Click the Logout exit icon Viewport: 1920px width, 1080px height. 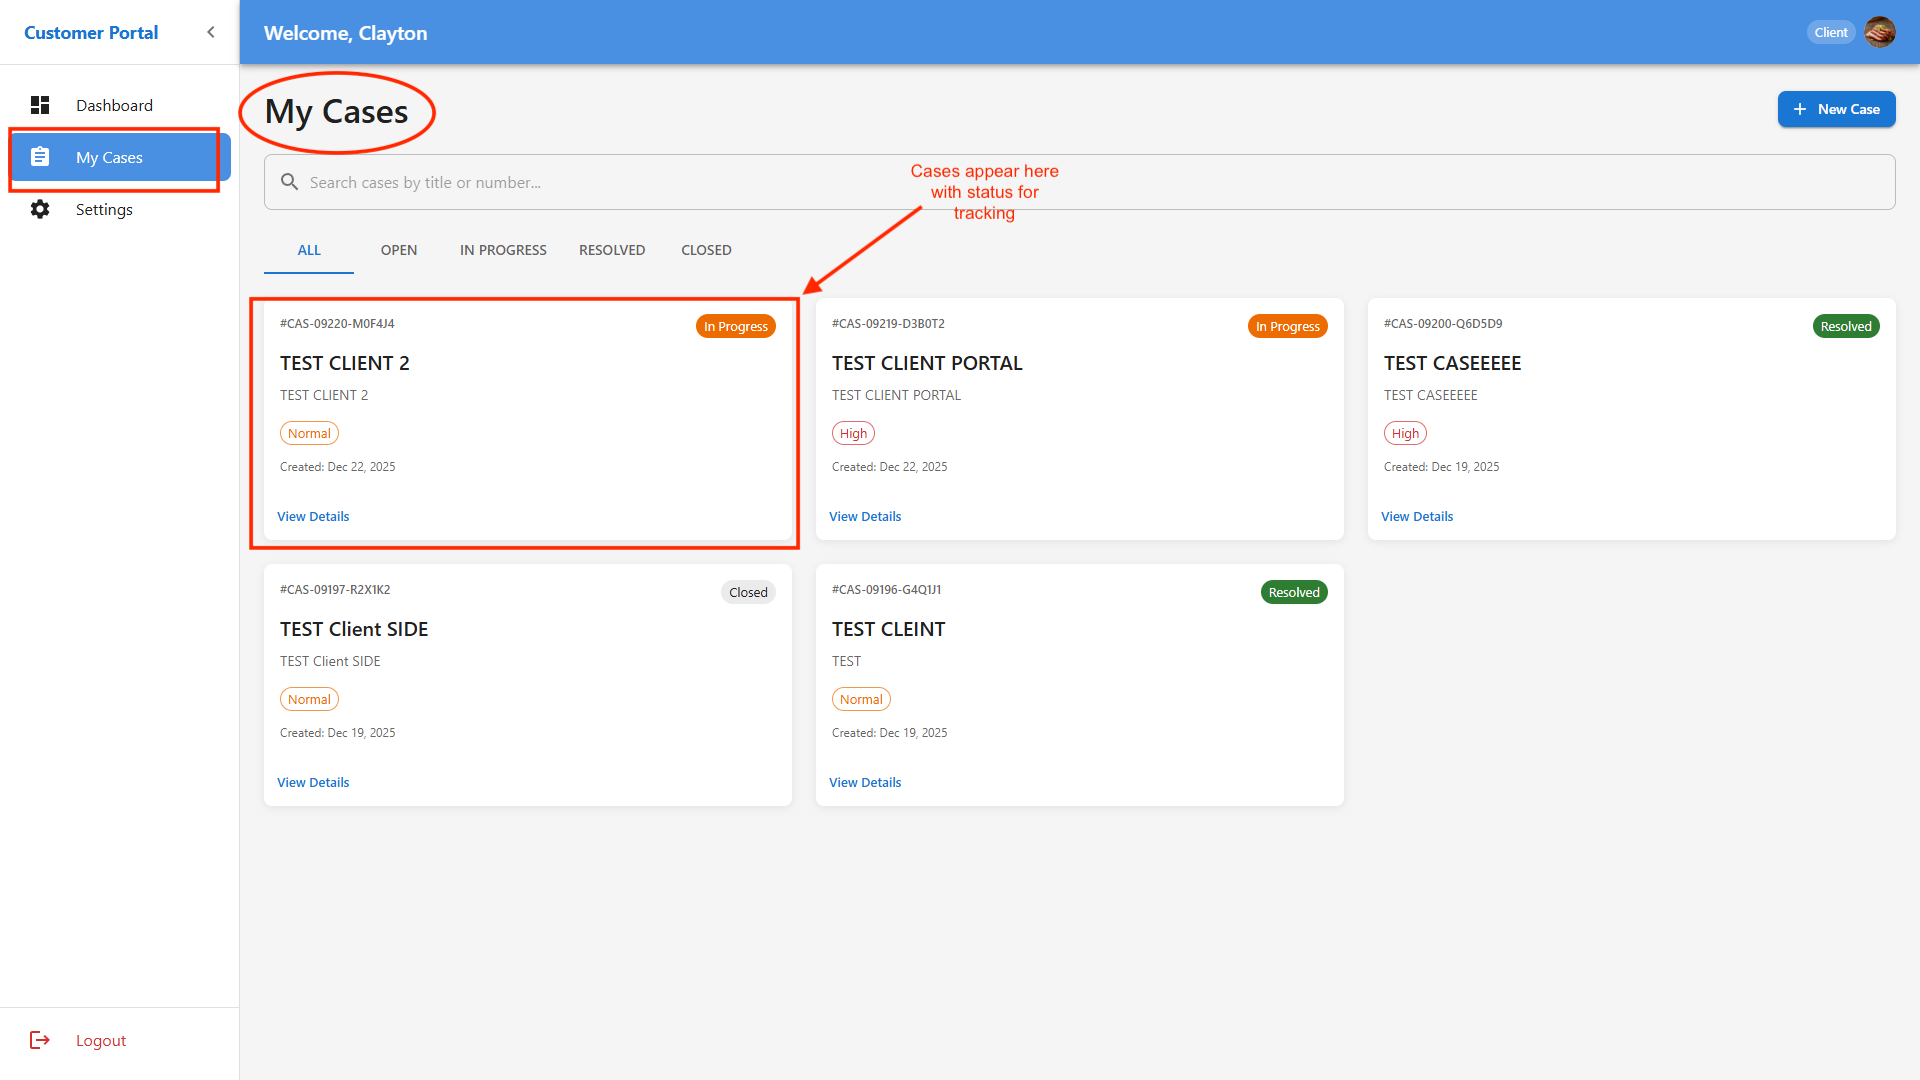pos(40,1040)
